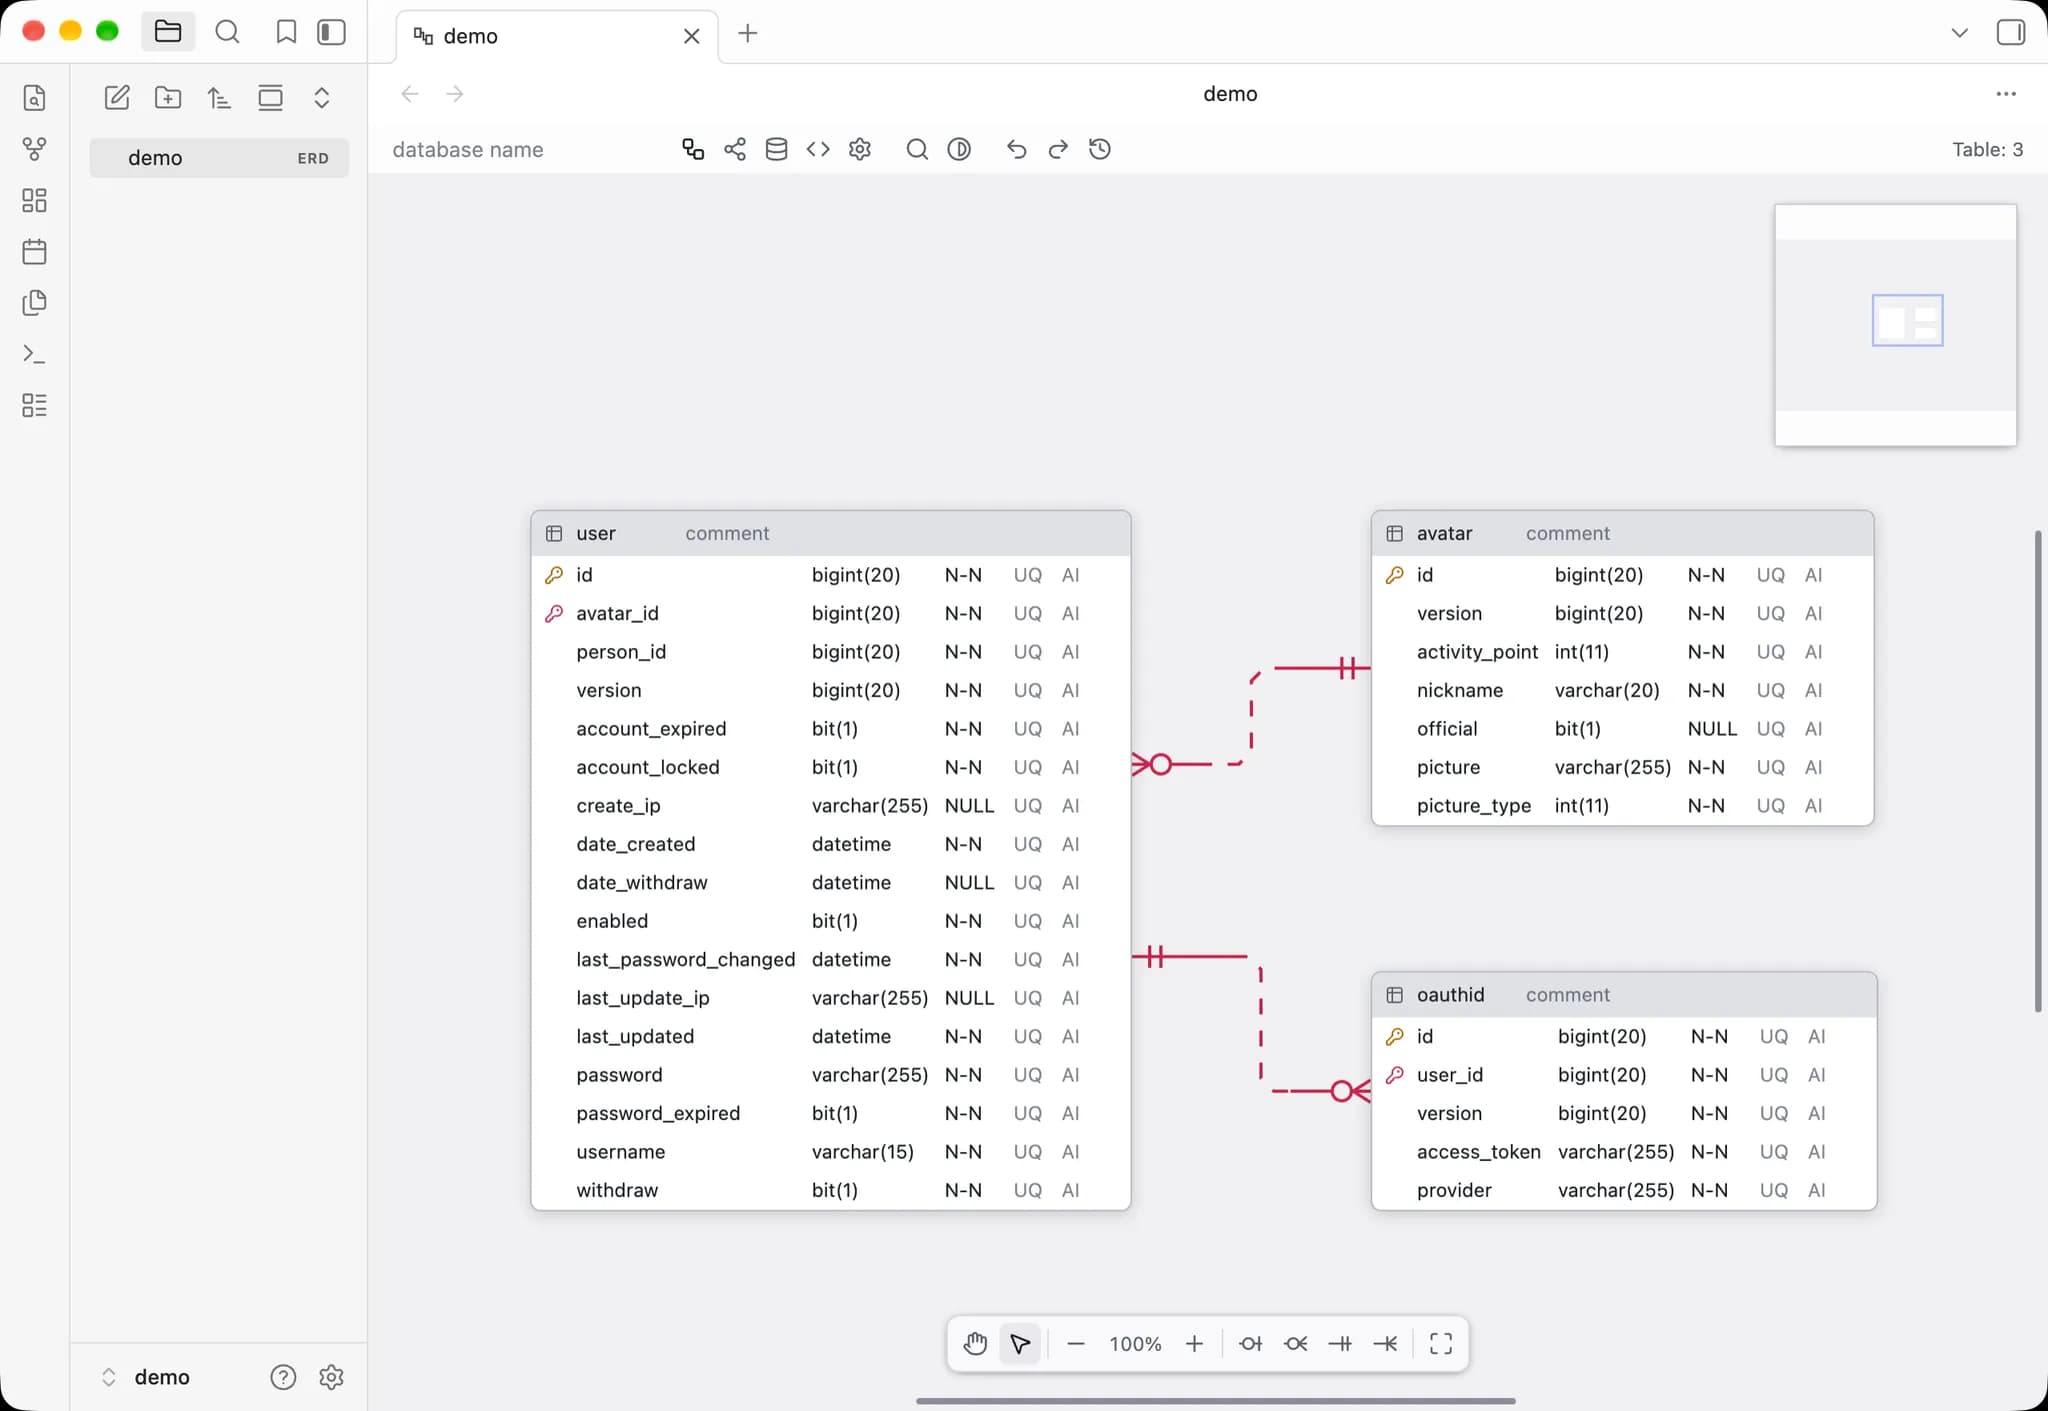Image resolution: width=2048 pixels, height=1411 pixels.
Task: Zoom in the canvas
Action: pos(1194,1344)
